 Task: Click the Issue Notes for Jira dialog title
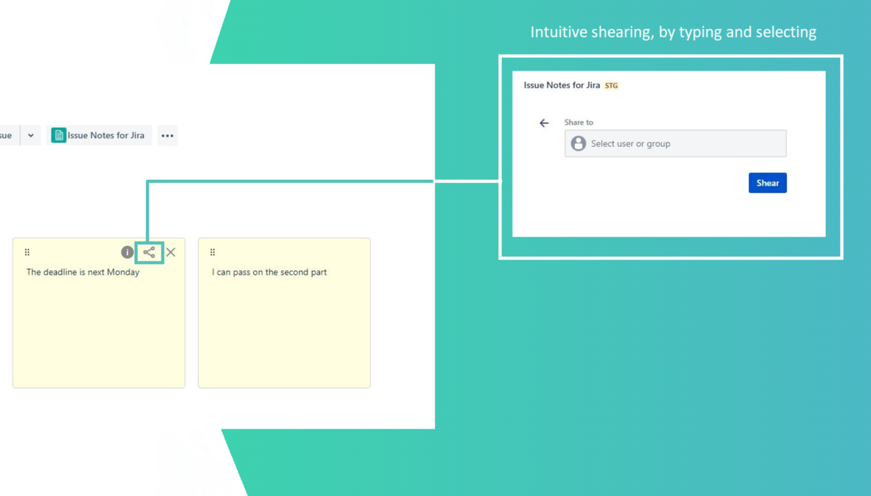[562, 85]
